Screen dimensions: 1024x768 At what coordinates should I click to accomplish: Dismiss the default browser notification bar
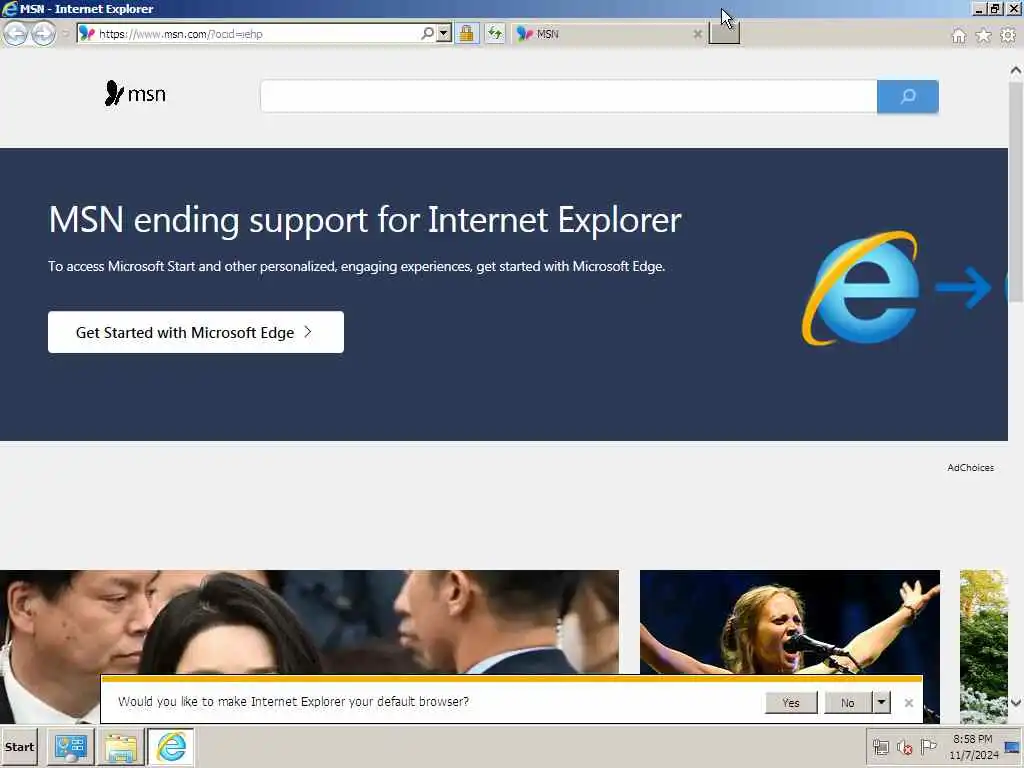[908, 703]
